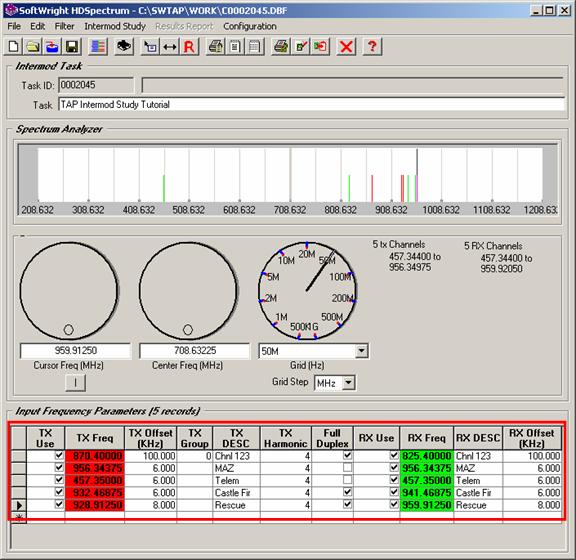Expand the Grid (Hz) 50M dropdown
The width and height of the screenshot is (576, 560).
(362, 351)
